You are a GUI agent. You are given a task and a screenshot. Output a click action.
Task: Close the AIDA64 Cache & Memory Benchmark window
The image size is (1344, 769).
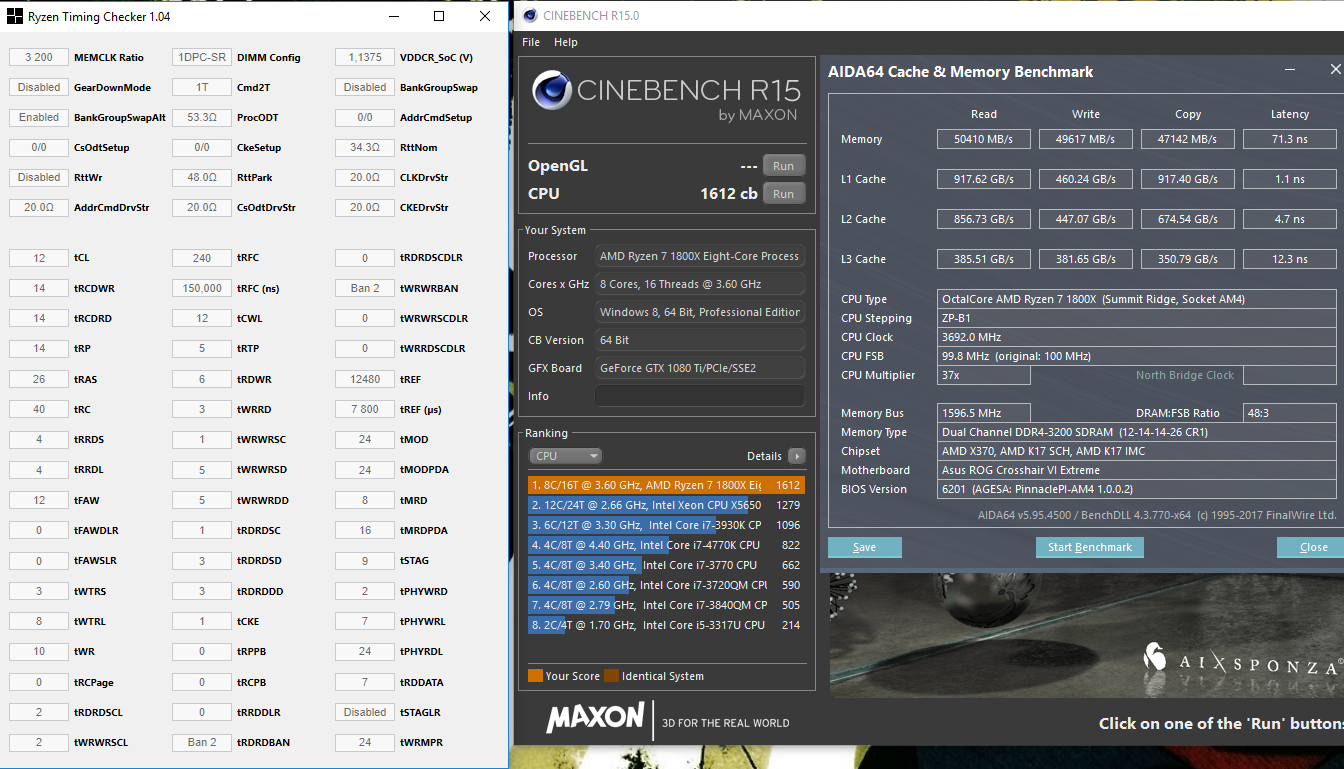(x=1335, y=69)
